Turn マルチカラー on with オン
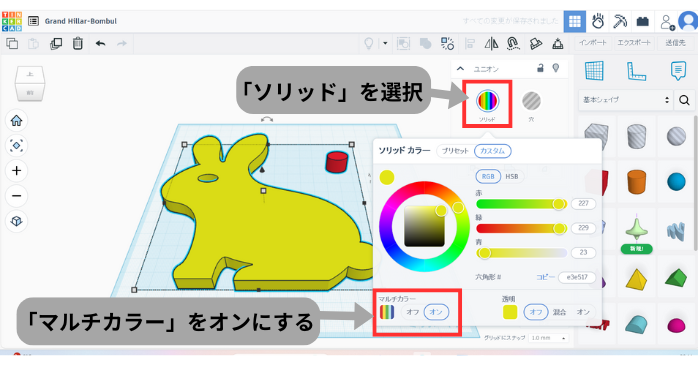698x365 pixels. coord(436,312)
